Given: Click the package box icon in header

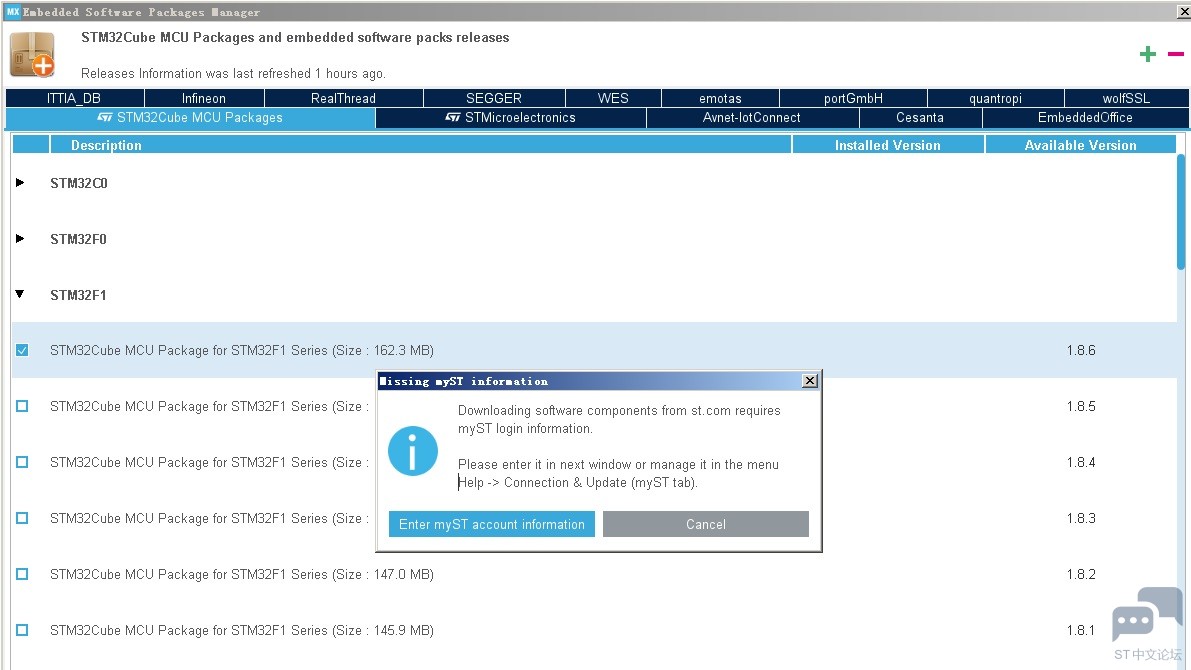Looking at the screenshot, I should (32, 55).
